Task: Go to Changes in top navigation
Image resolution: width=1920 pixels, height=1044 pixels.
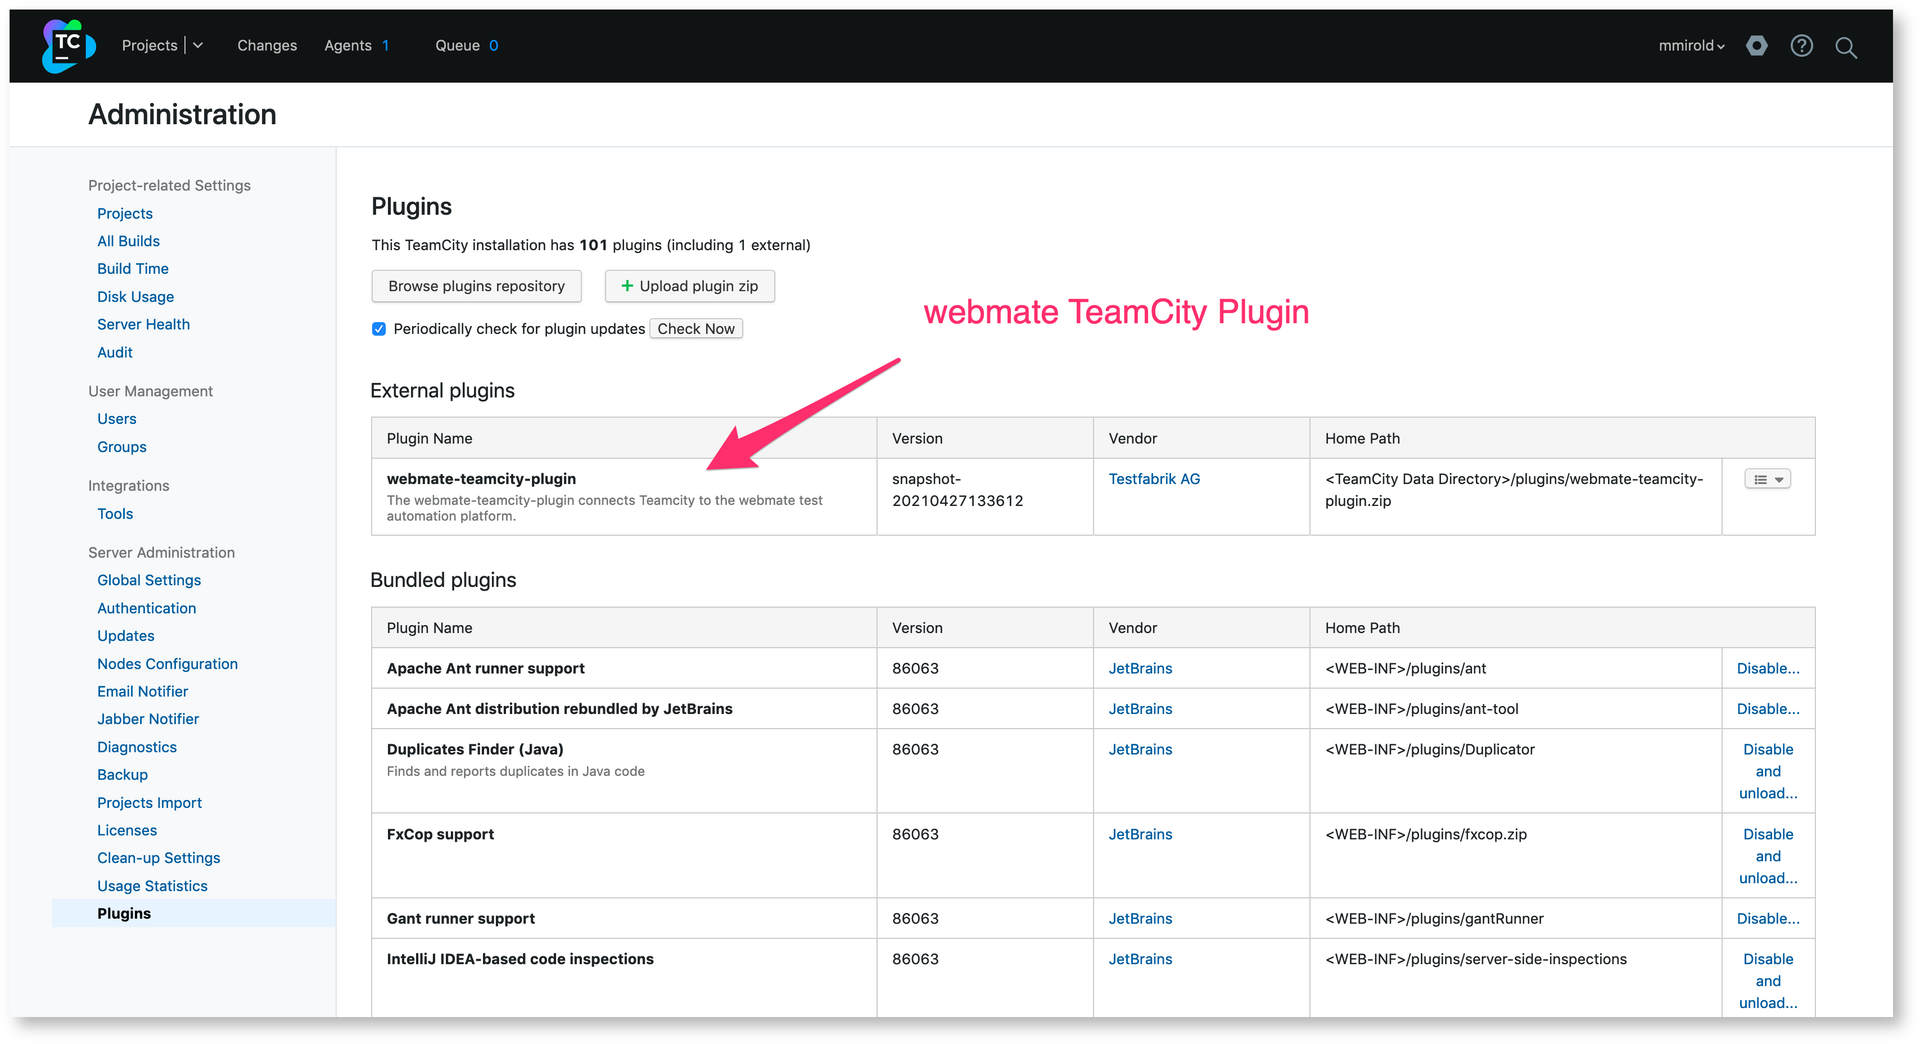Action: pyautogui.click(x=267, y=46)
